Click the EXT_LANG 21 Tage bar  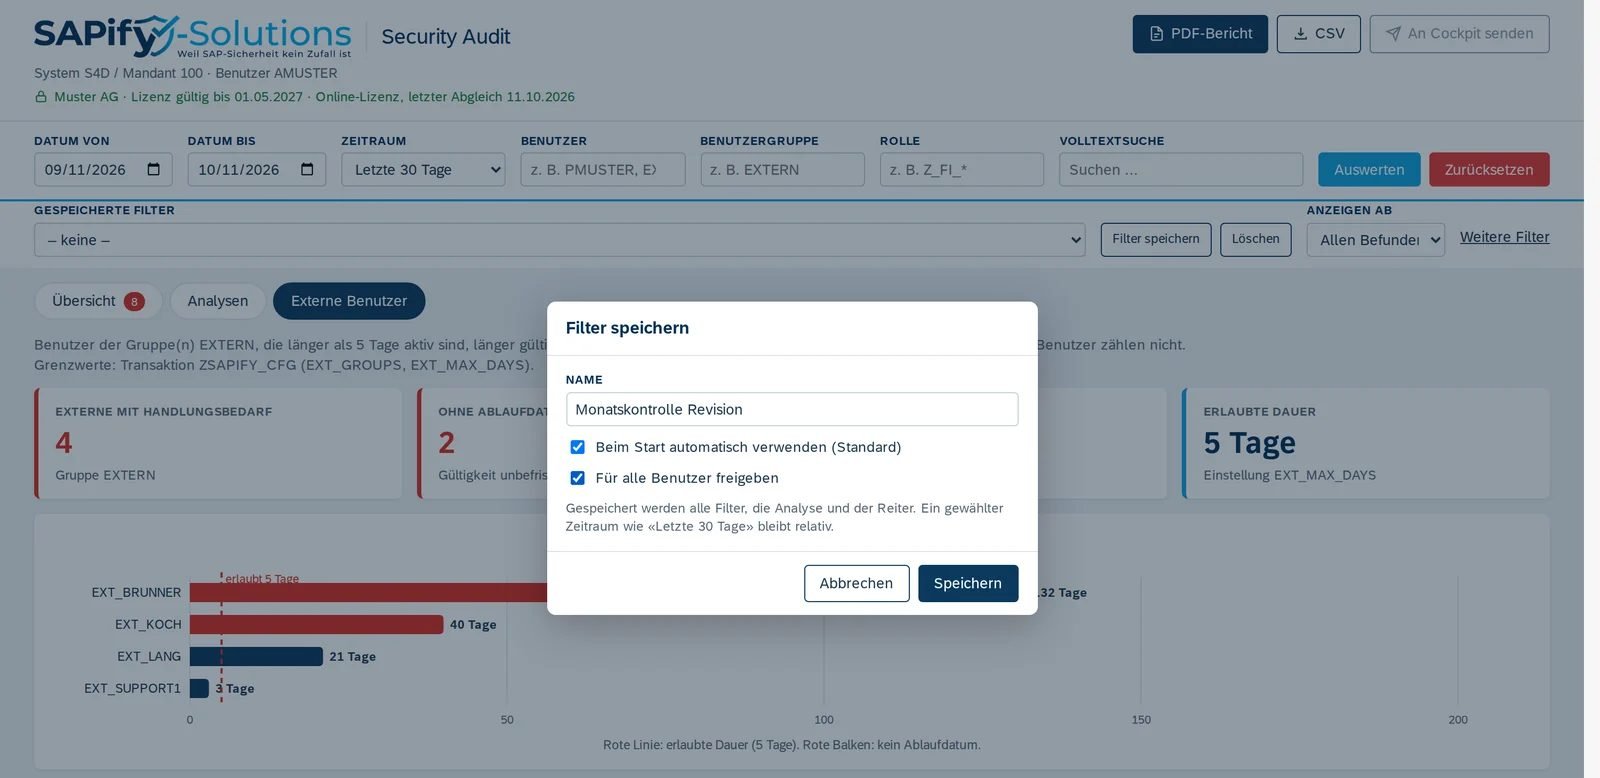click(x=256, y=657)
